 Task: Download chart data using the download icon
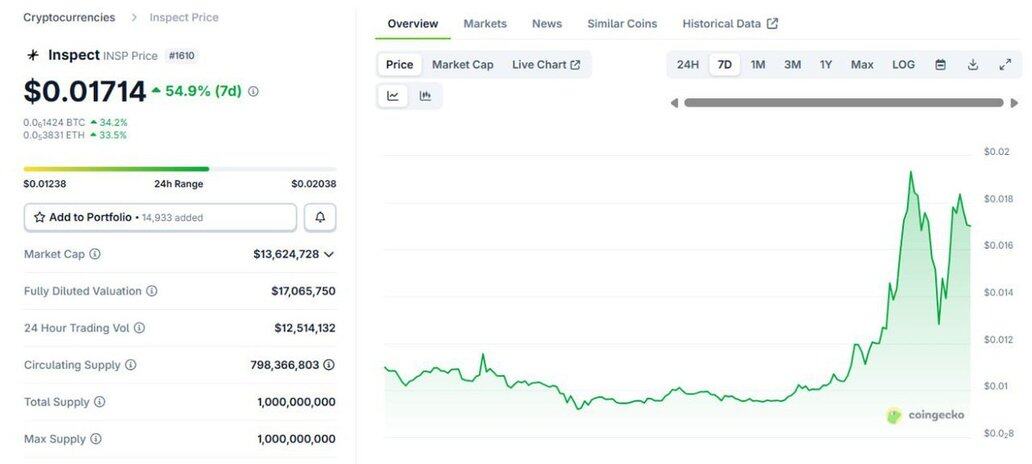972,65
